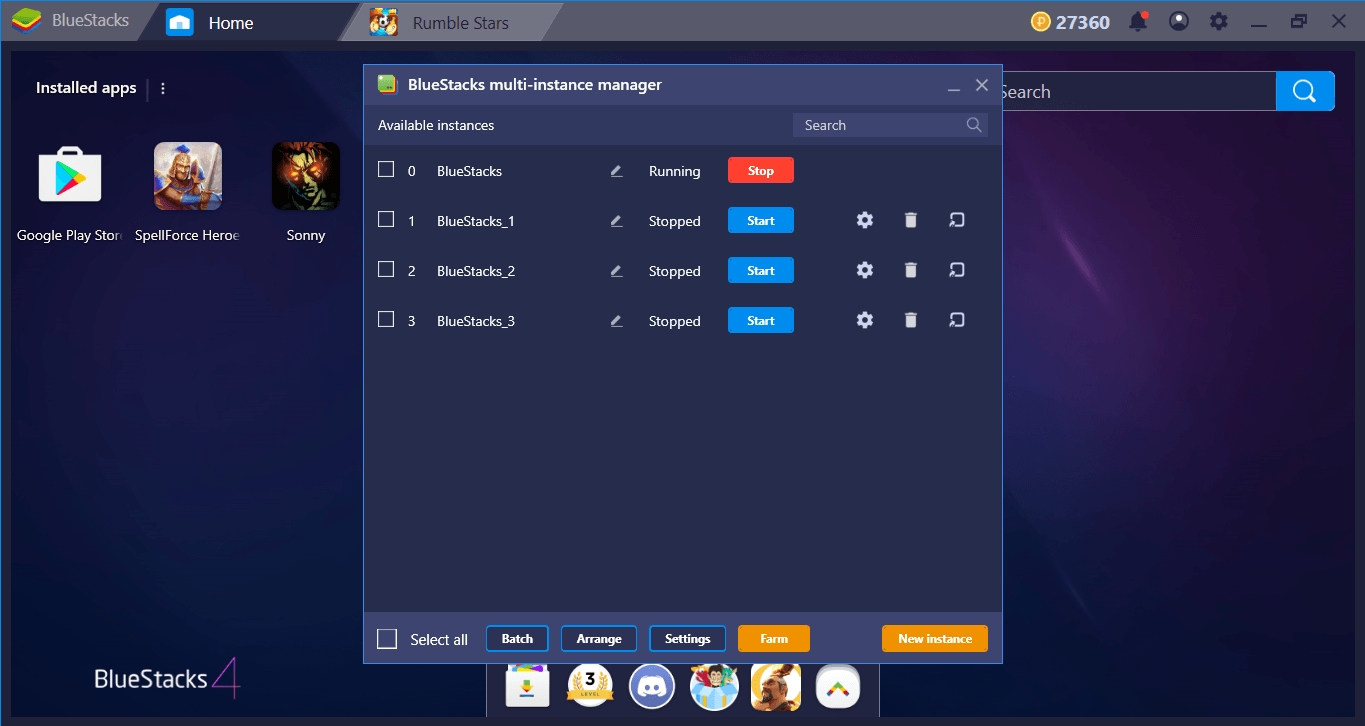The height and width of the screenshot is (726, 1365).
Task: Open the character app icon in dock
Action: click(x=714, y=686)
